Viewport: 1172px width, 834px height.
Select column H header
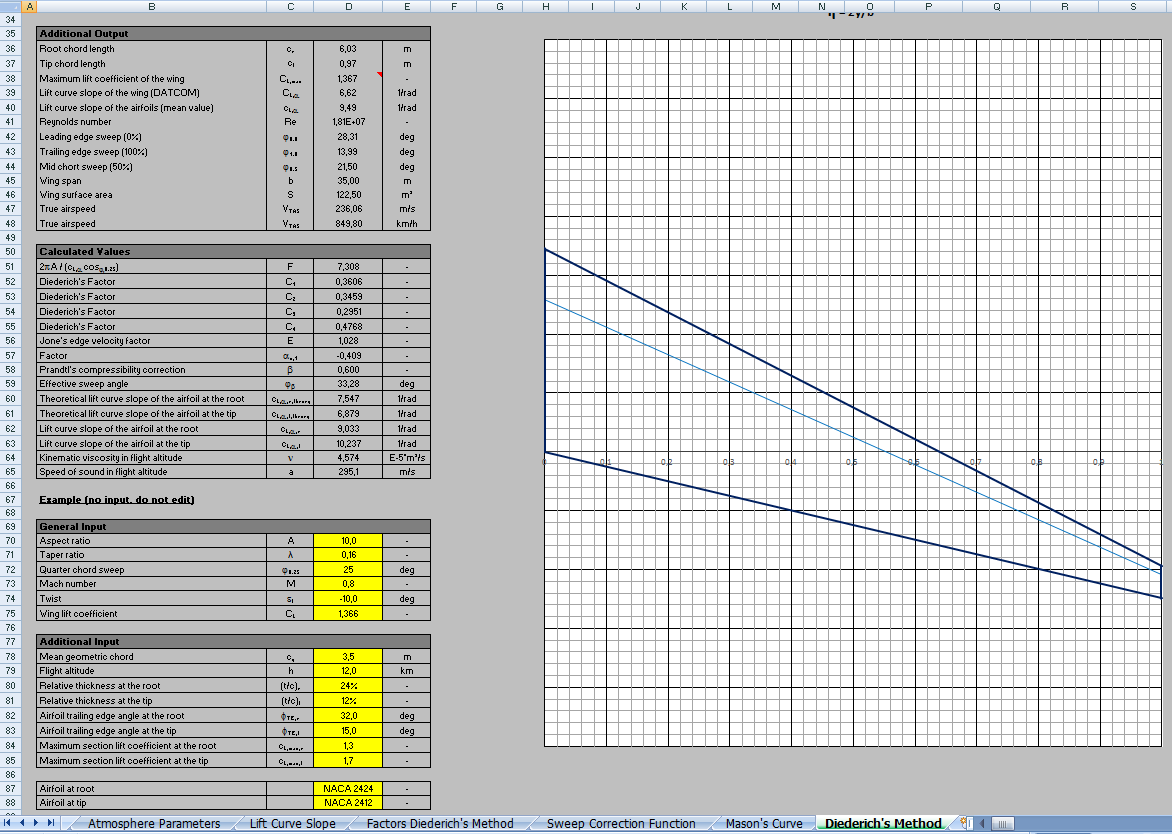(x=546, y=6)
